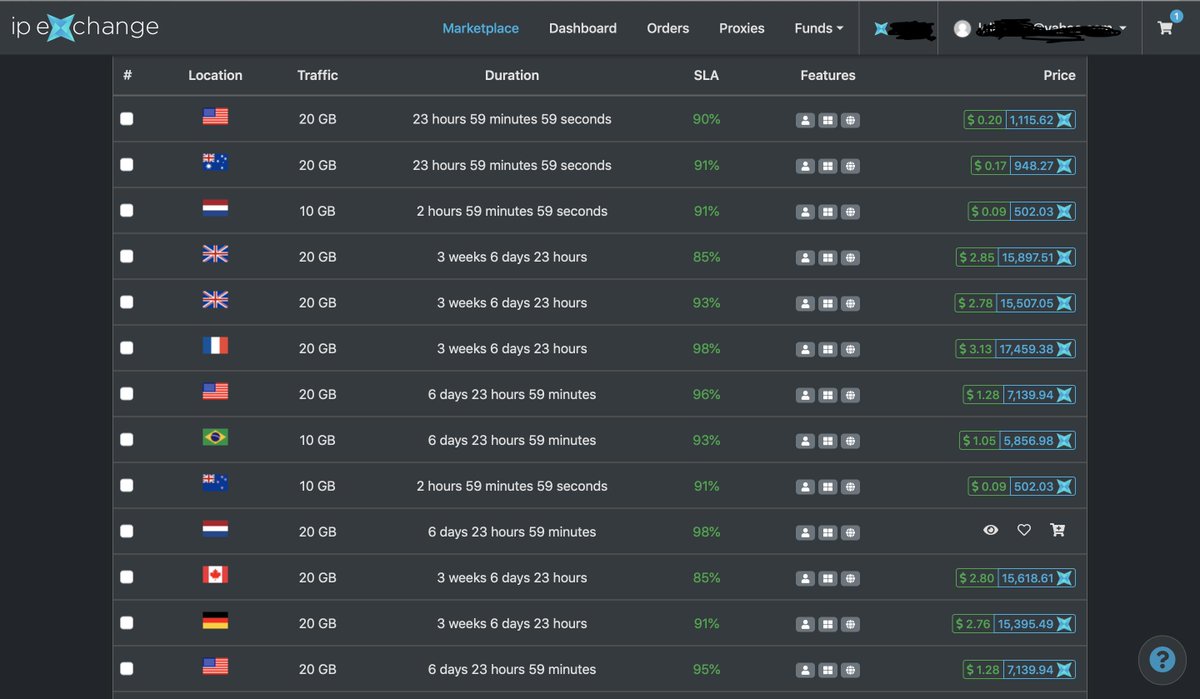
Task: Click the 98% SLA value in France row
Action: [x=706, y=349]
